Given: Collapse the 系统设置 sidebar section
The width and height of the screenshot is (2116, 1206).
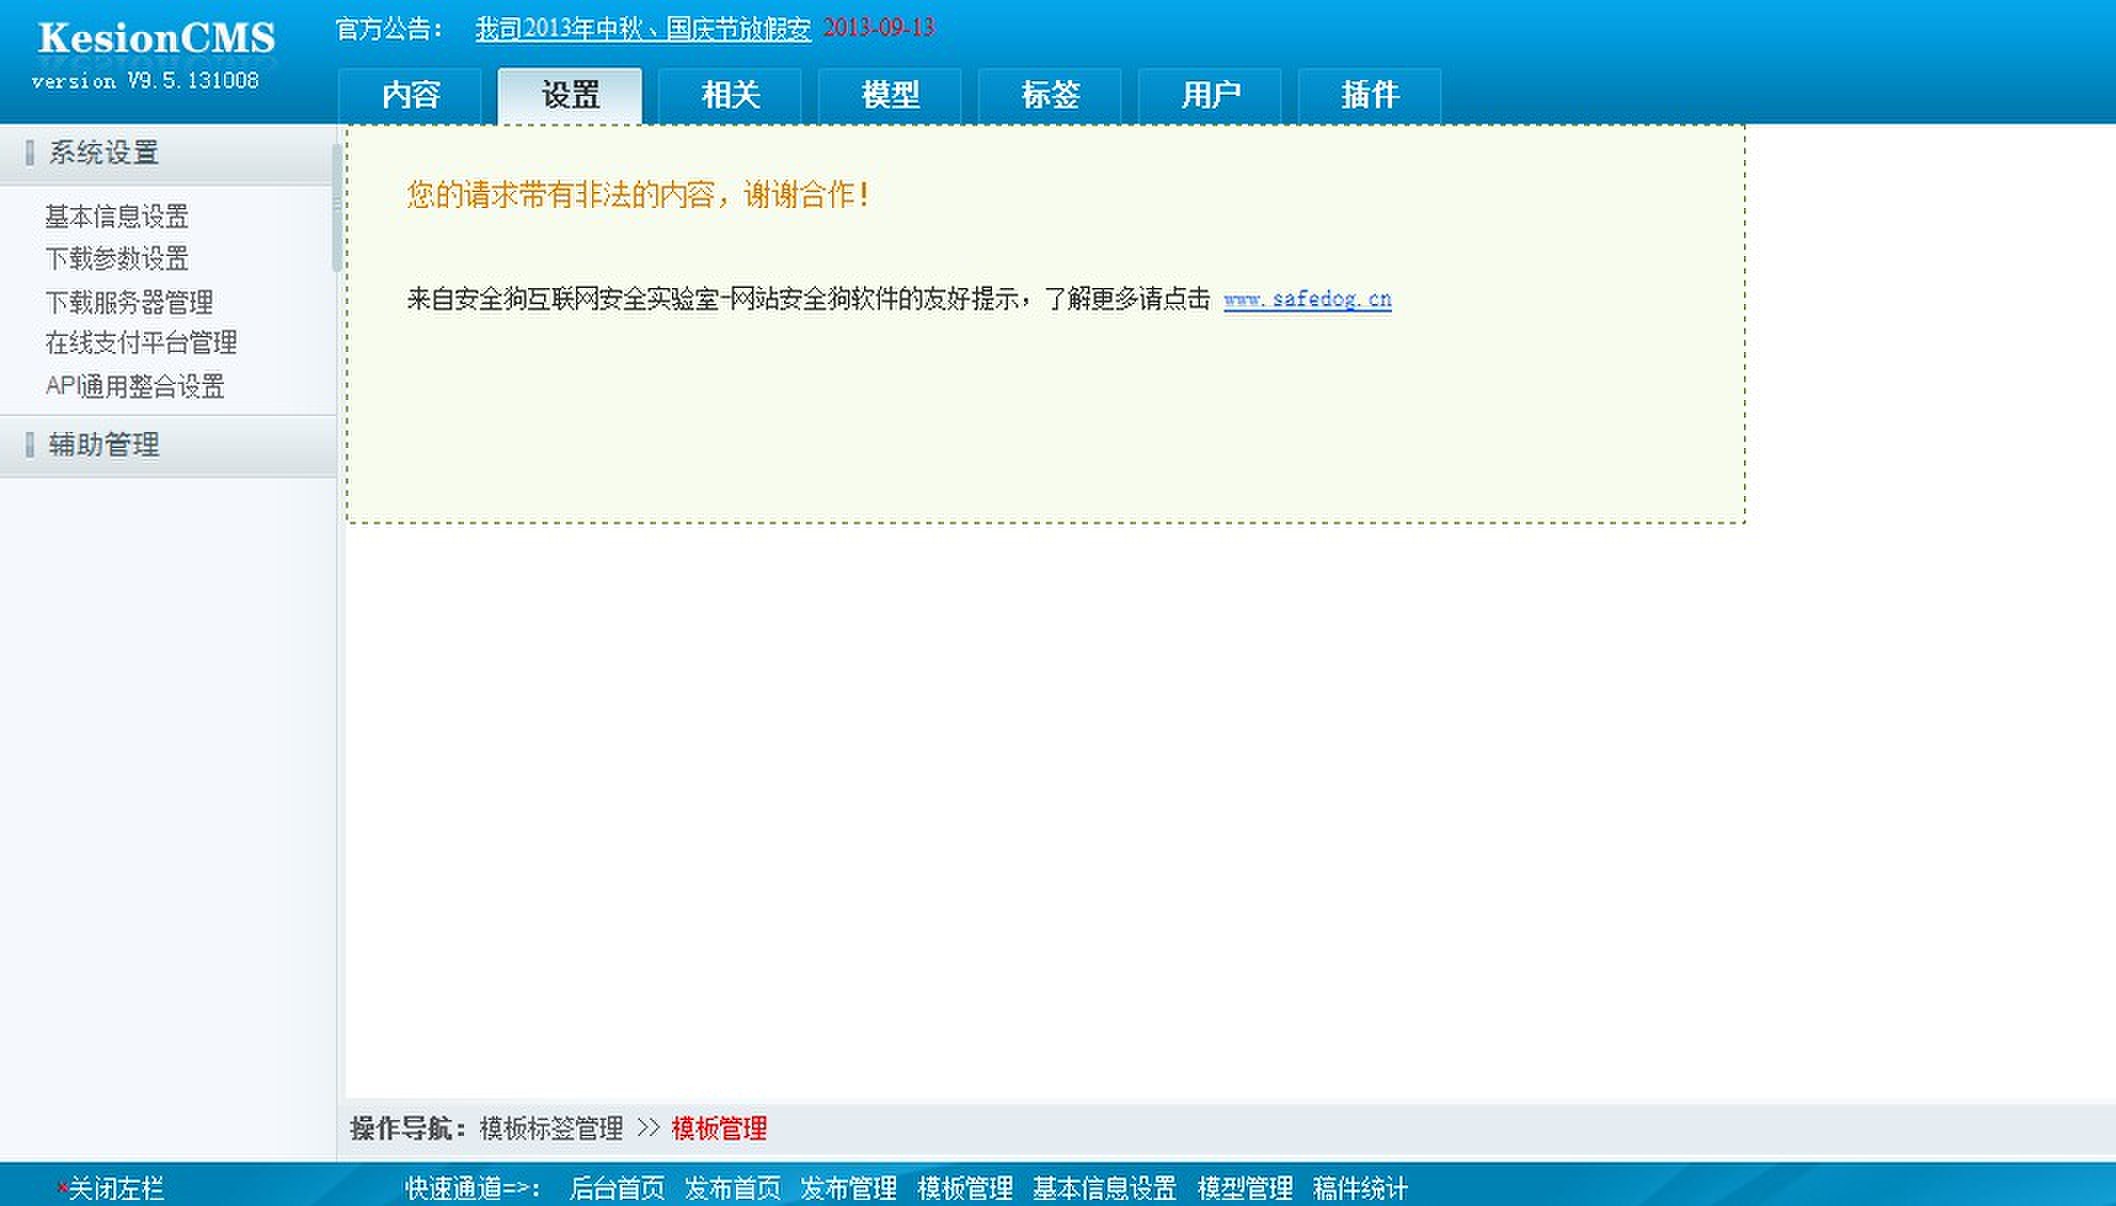Looking at the screenshot, I should (x=167, y=153).
